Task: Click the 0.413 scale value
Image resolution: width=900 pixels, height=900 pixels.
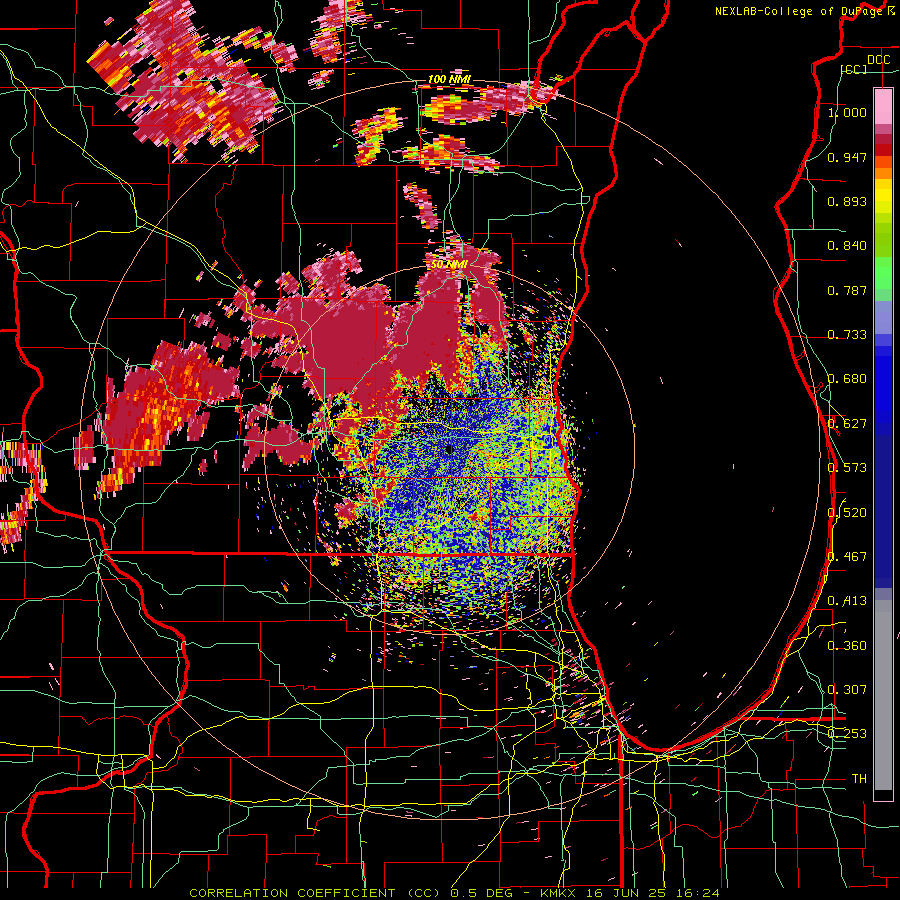Action: pos(847,601)
